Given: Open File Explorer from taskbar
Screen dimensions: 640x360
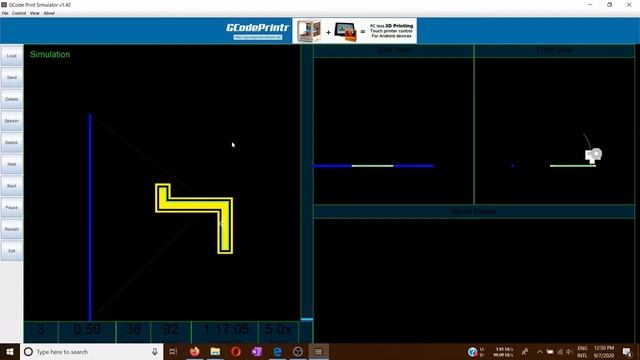Looking at the screenshot, I should tap(215, 351).
